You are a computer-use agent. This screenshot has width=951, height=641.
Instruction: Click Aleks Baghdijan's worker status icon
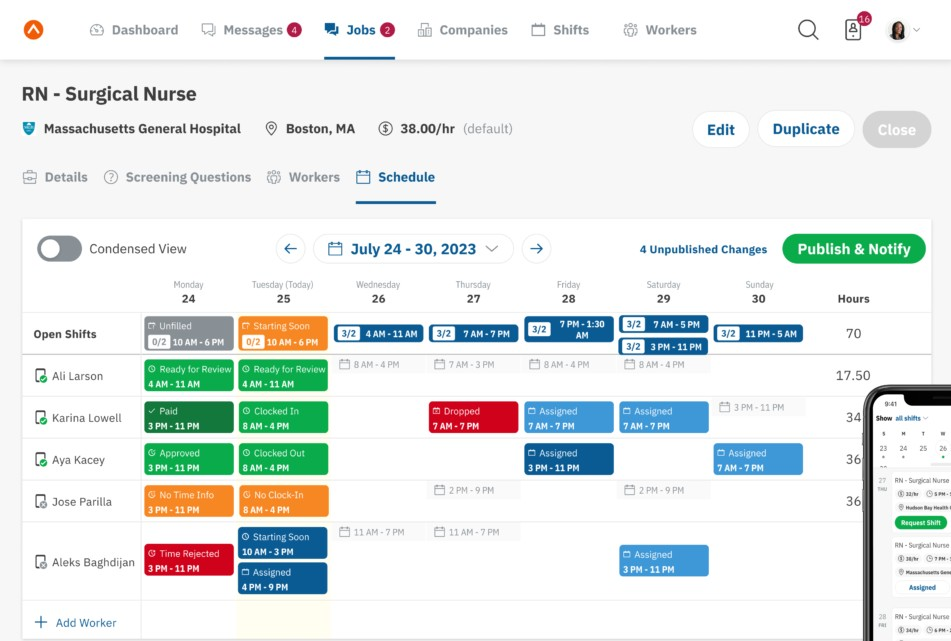coord(41,562)
